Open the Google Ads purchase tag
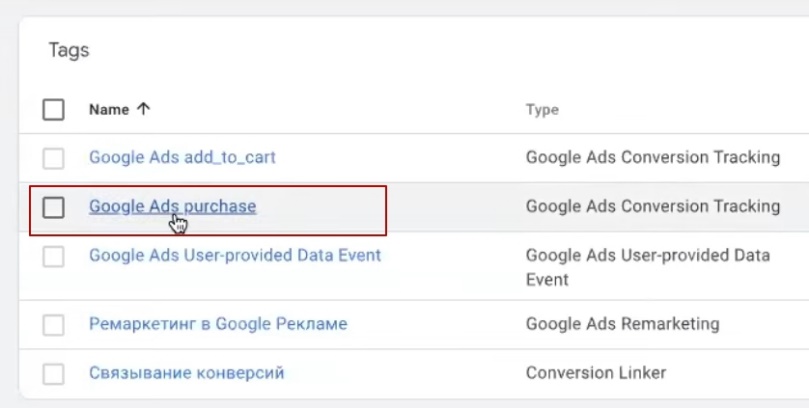809x408 pixels. [172, 206]
